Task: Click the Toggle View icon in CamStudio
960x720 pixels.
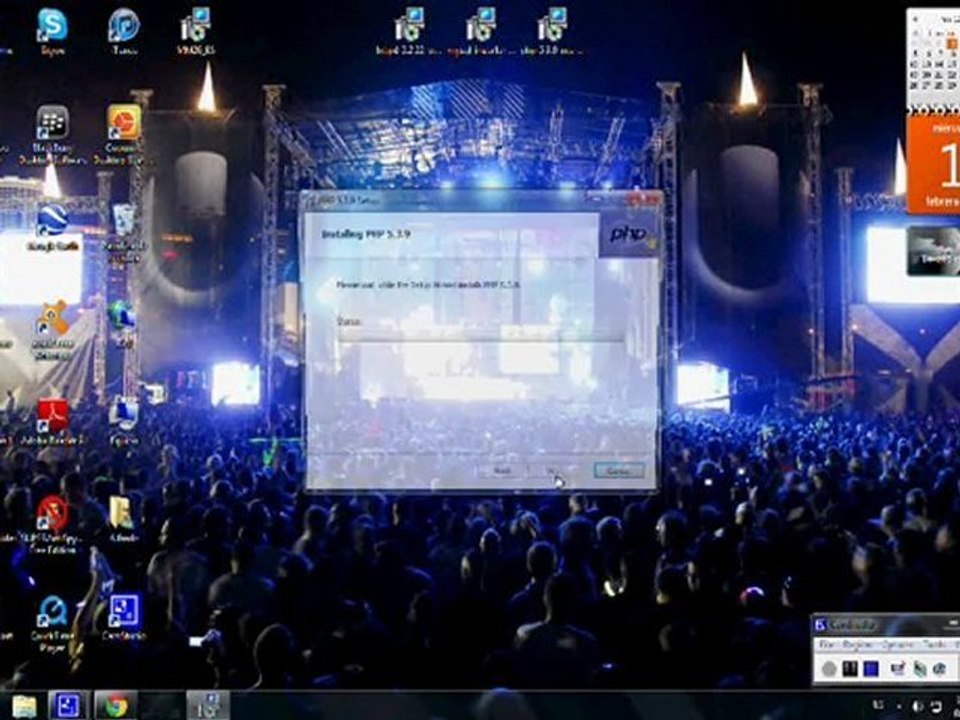Action: [x=898, y=669]
